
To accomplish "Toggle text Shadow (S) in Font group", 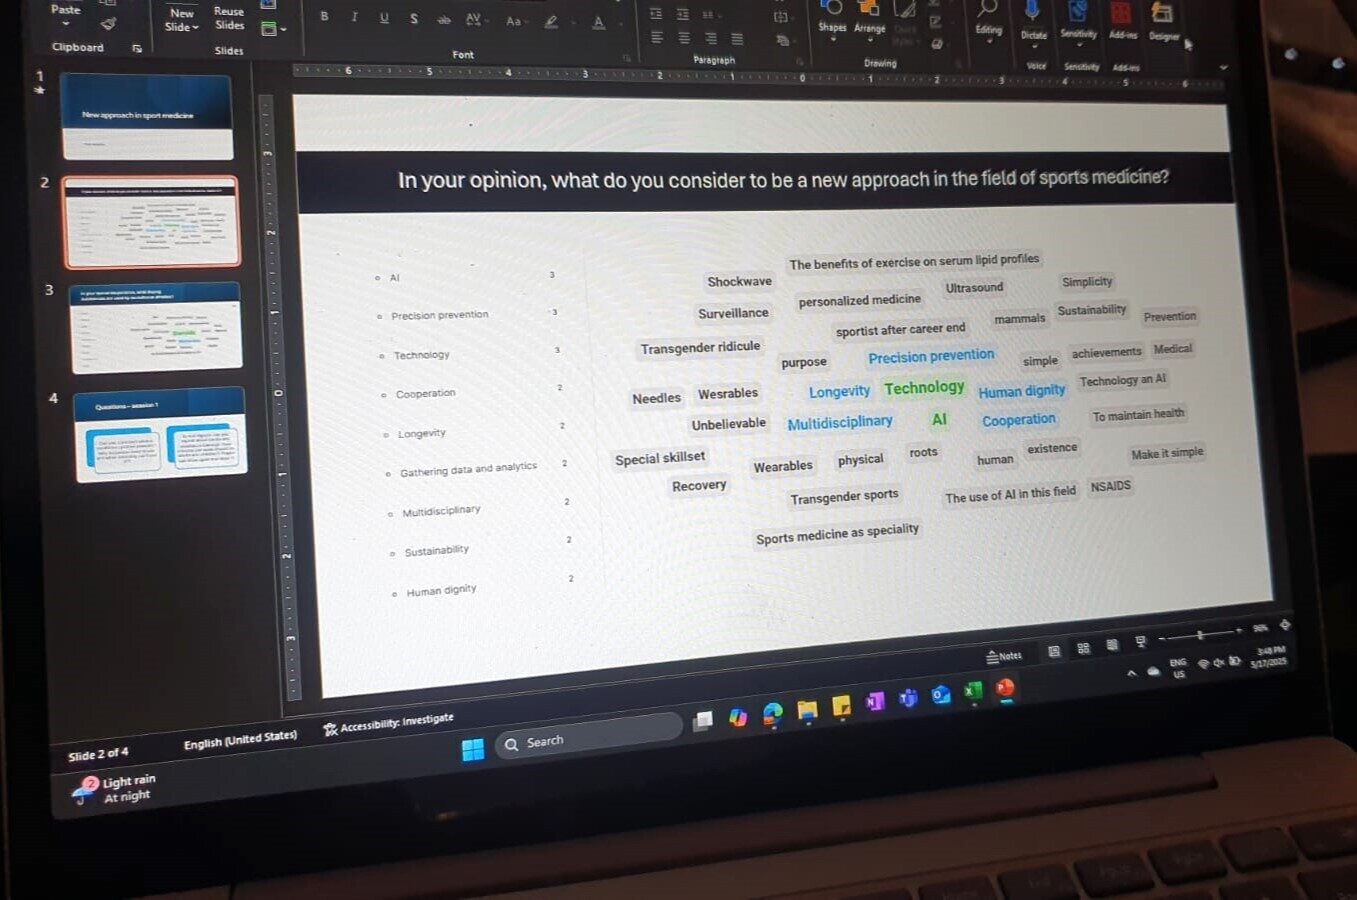I will (x=414, y=19).
